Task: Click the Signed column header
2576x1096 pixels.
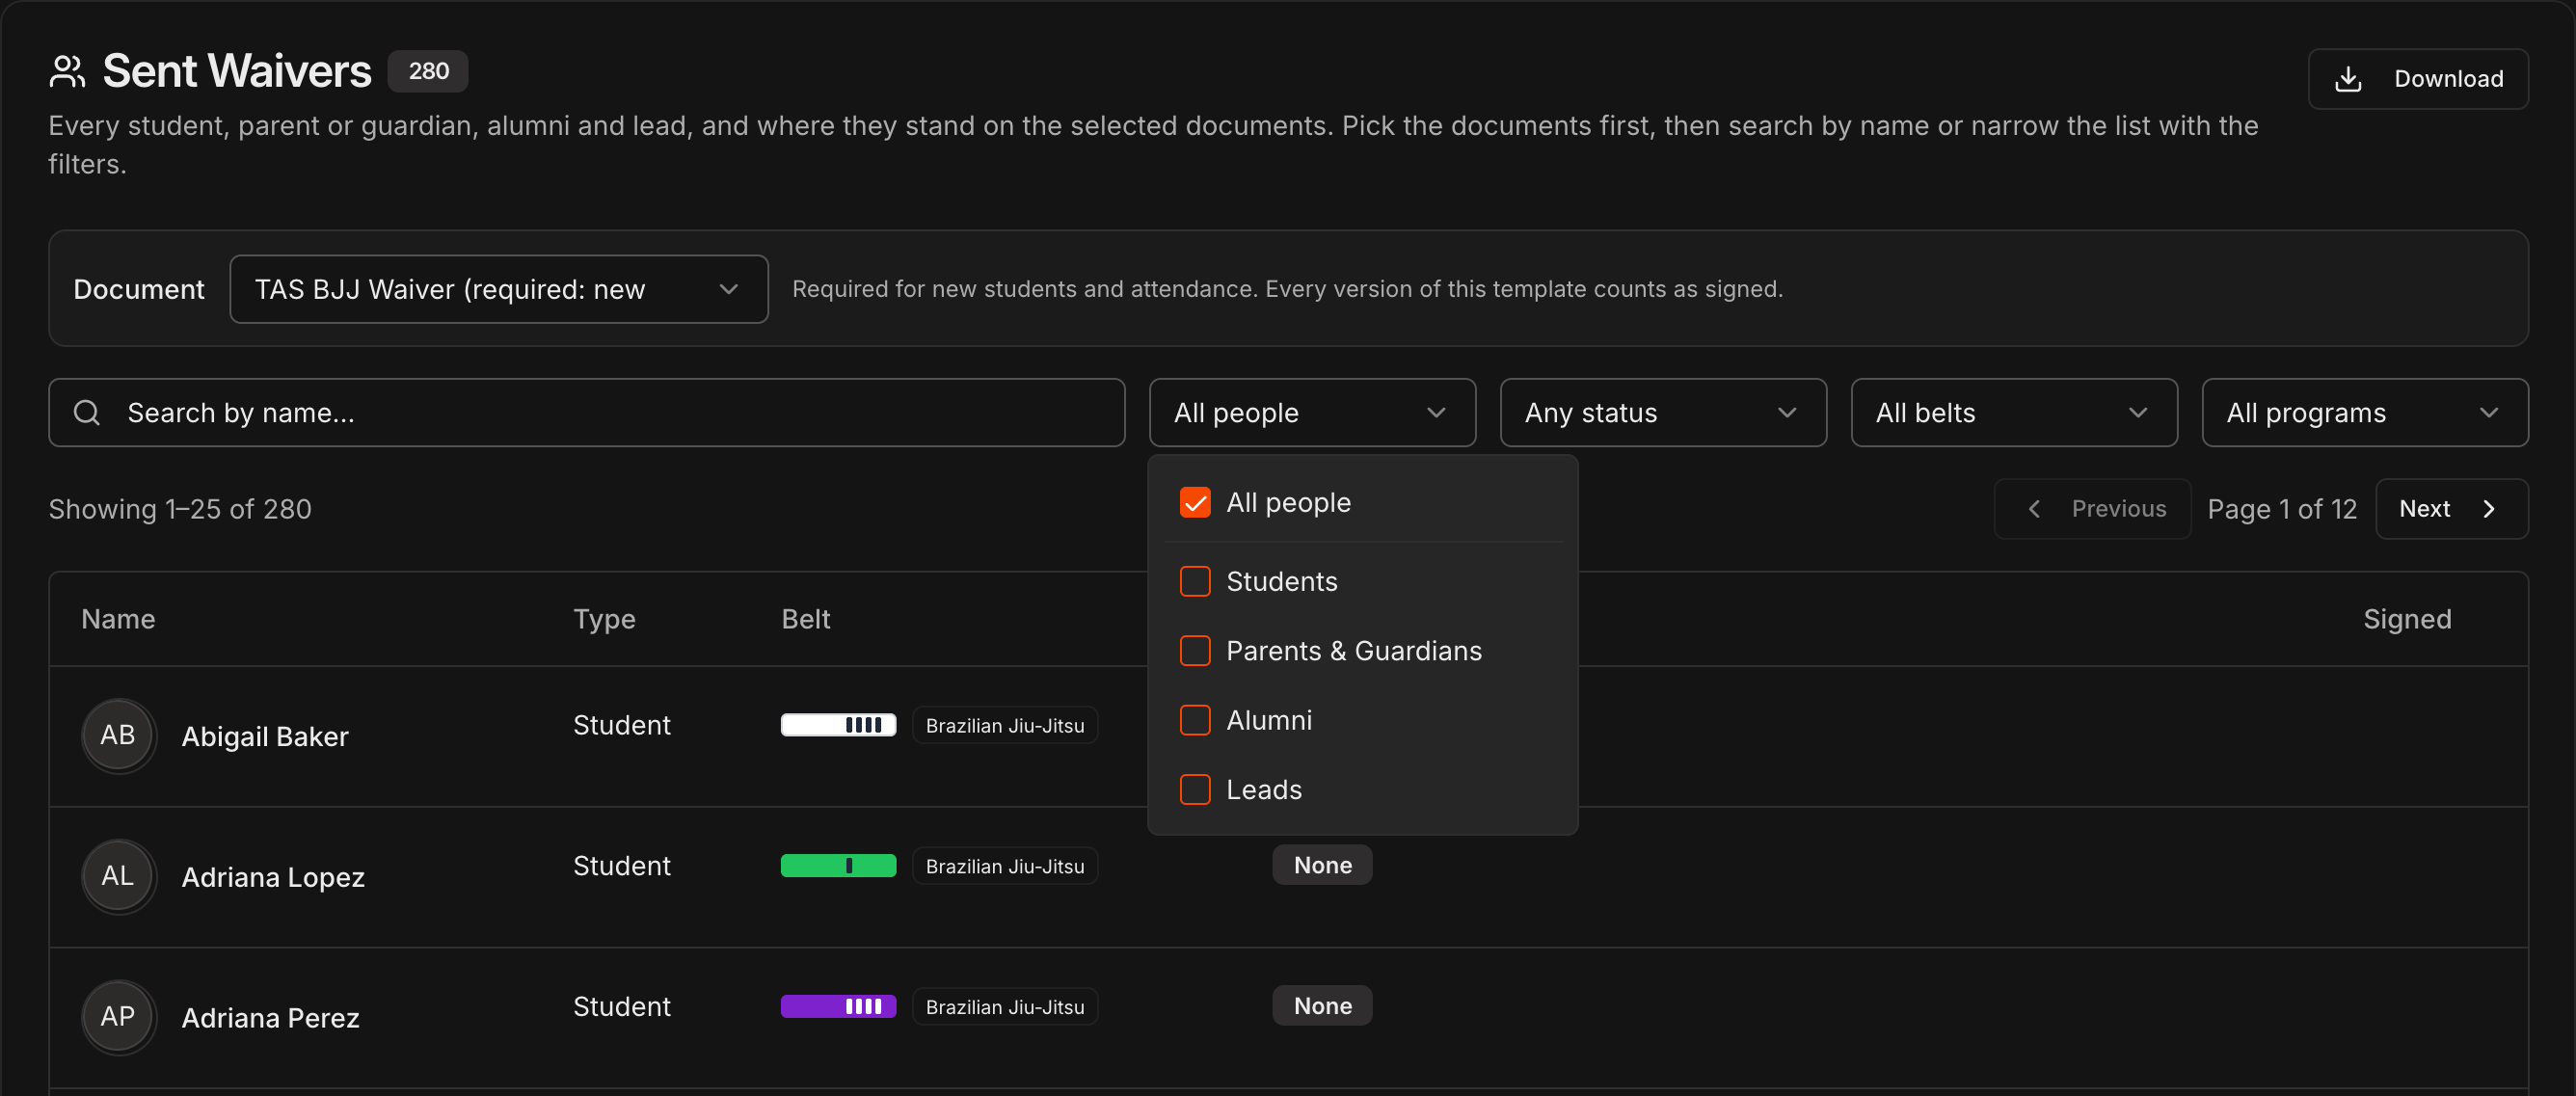Action: coord(2407,619)
